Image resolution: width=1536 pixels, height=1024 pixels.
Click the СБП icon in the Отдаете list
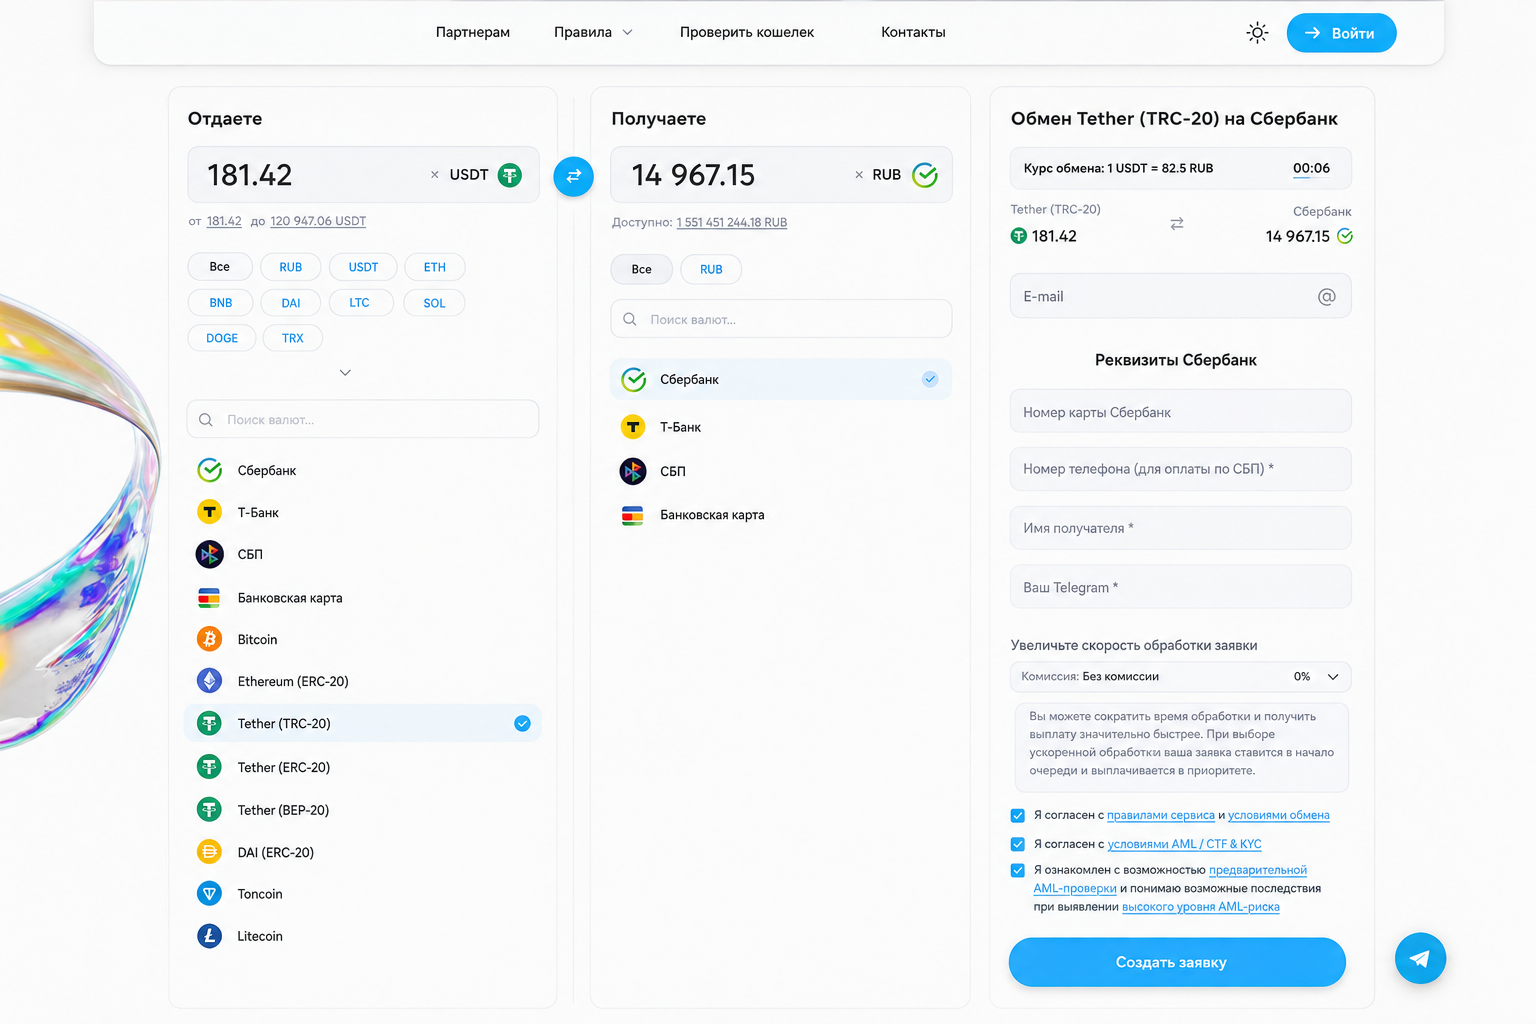coord(209,554)
